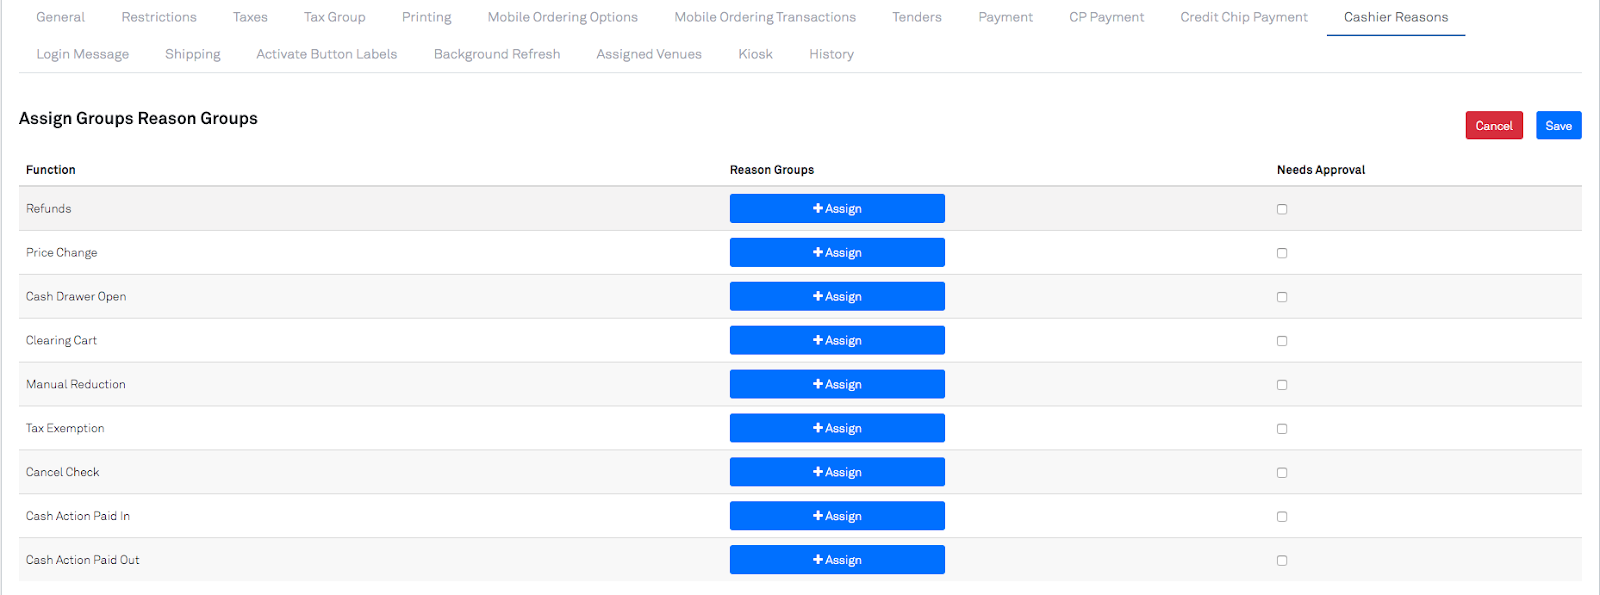The height and width of the screenshot is (595, 1600).
Task: Assign reason group to Tax Exemption
Action: tap(837, 429)
